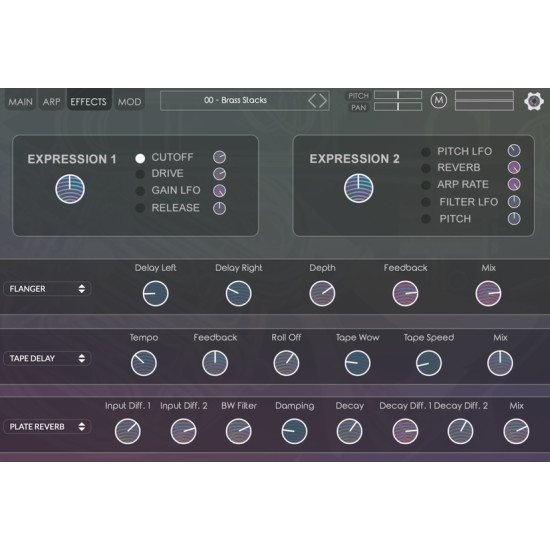The width and height of the screenshot is (550, 550).
Task: Click the Tape Delay Tempo knob
Action: coord(143,363)
